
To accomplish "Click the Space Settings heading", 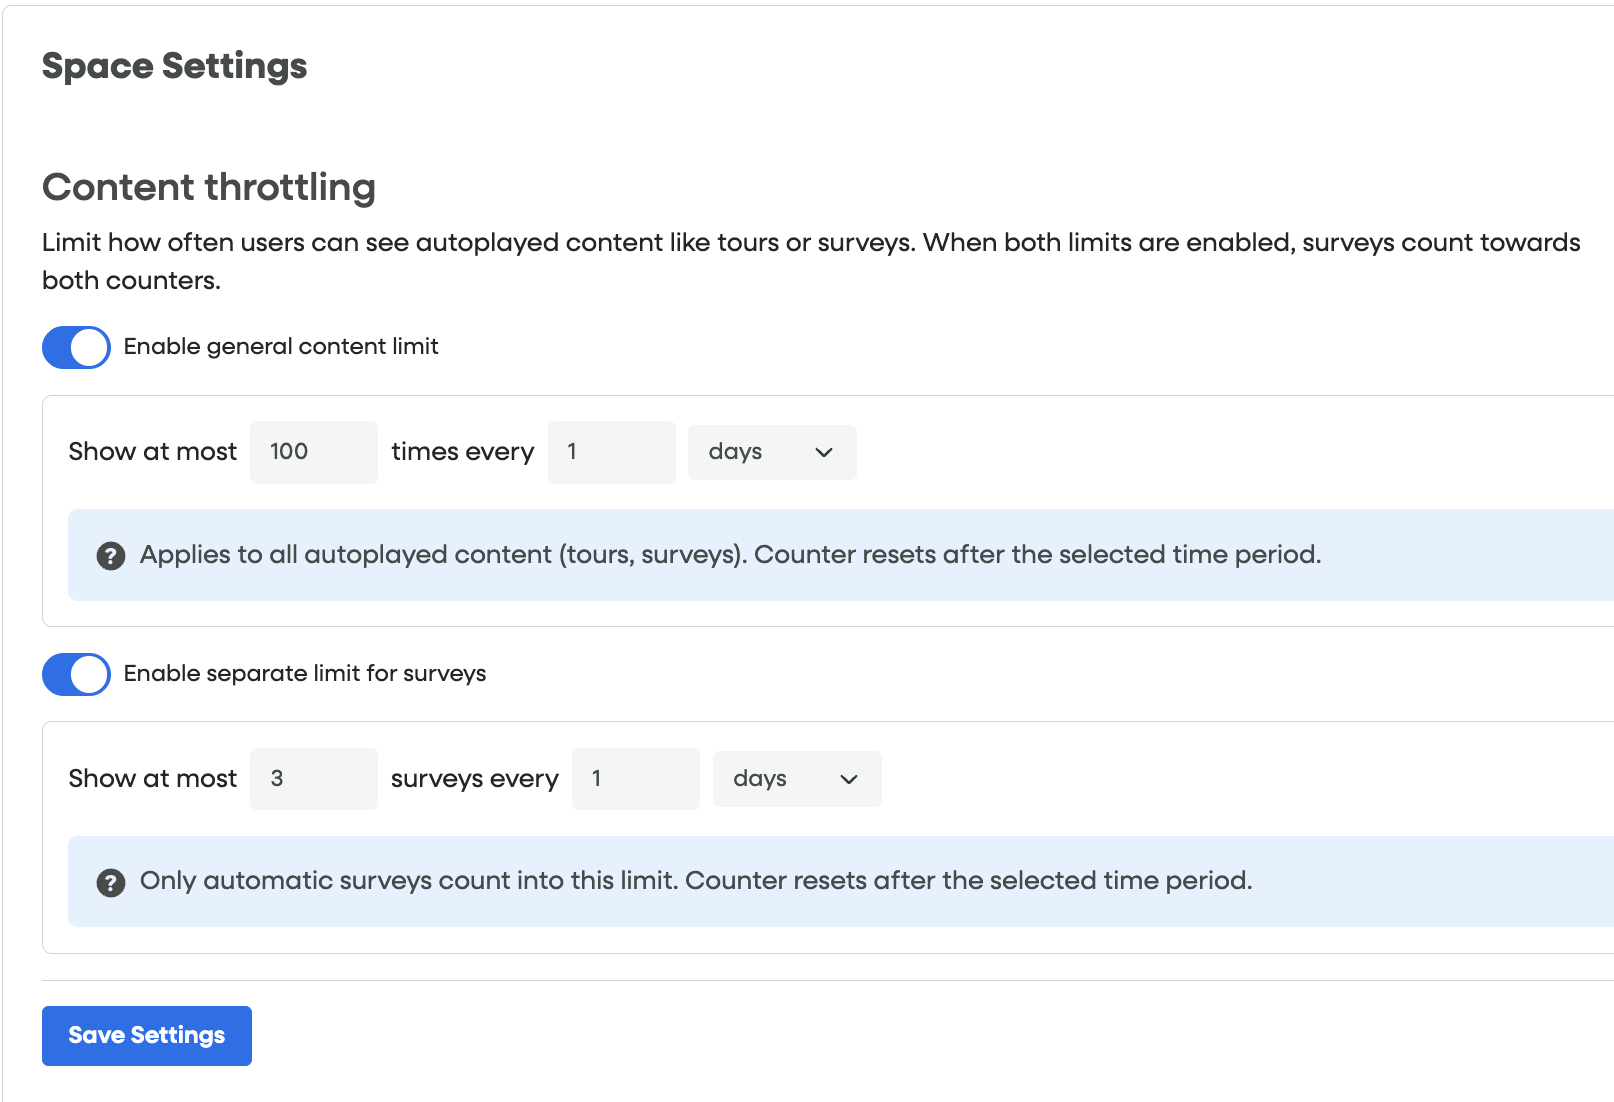I will click(x=174, y=66).
